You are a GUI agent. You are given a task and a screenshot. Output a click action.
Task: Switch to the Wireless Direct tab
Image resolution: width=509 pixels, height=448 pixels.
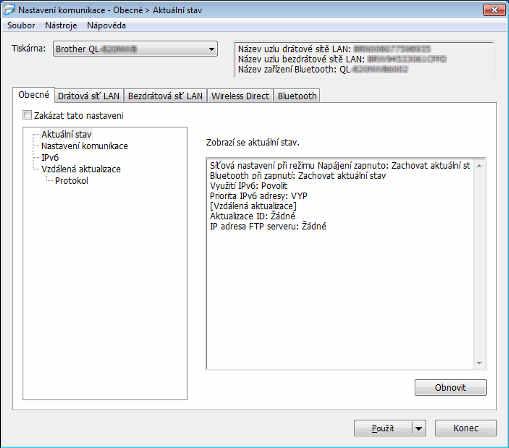(240, 96)
